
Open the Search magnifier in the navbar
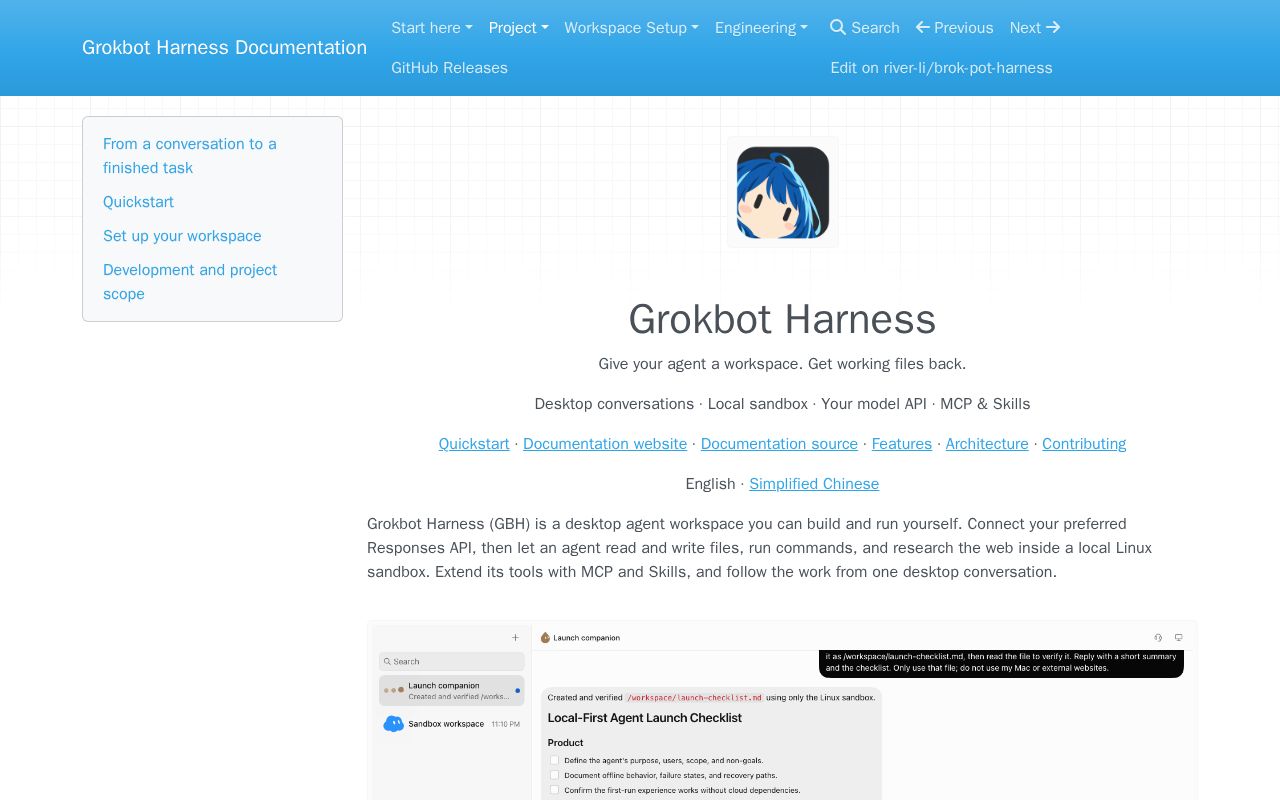pyautogui.click(x=864, y=28)
